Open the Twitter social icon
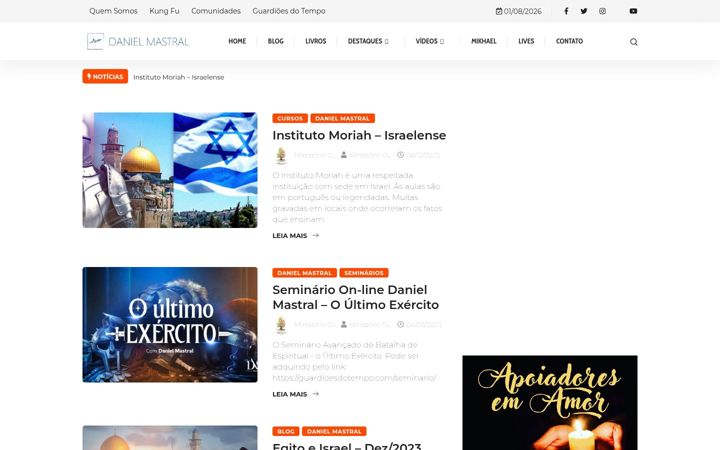720x450 pixels. 584,11
